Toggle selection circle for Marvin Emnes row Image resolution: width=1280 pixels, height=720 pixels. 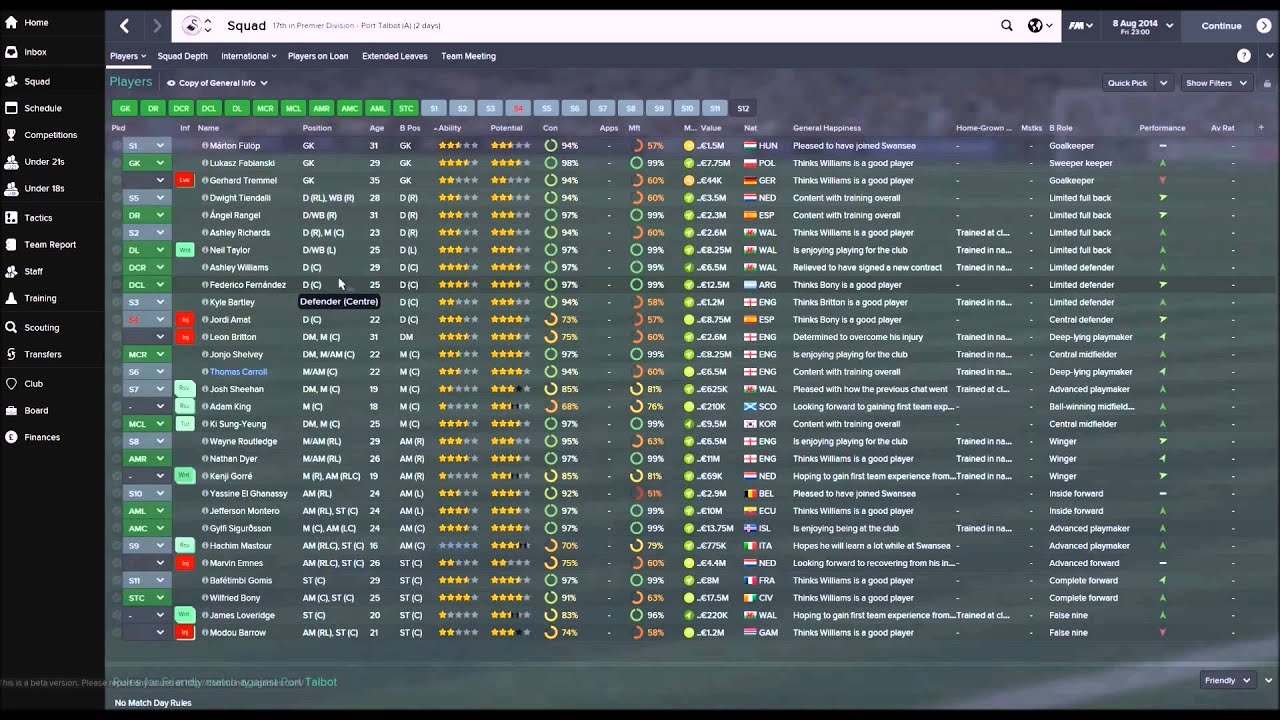click(117, 563)
